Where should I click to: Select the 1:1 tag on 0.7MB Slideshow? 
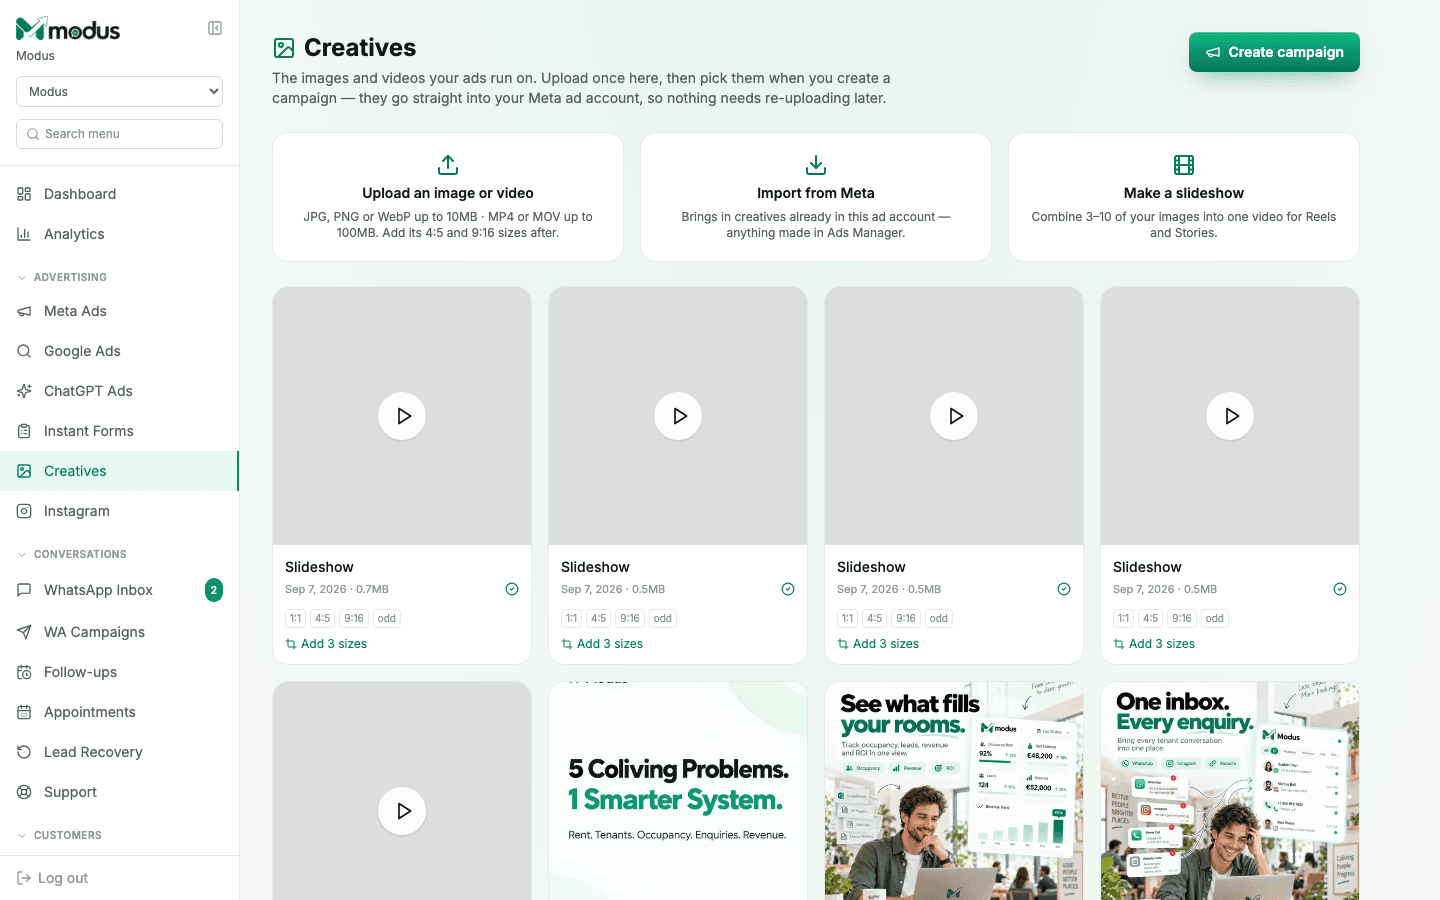[x=296, y=618]
